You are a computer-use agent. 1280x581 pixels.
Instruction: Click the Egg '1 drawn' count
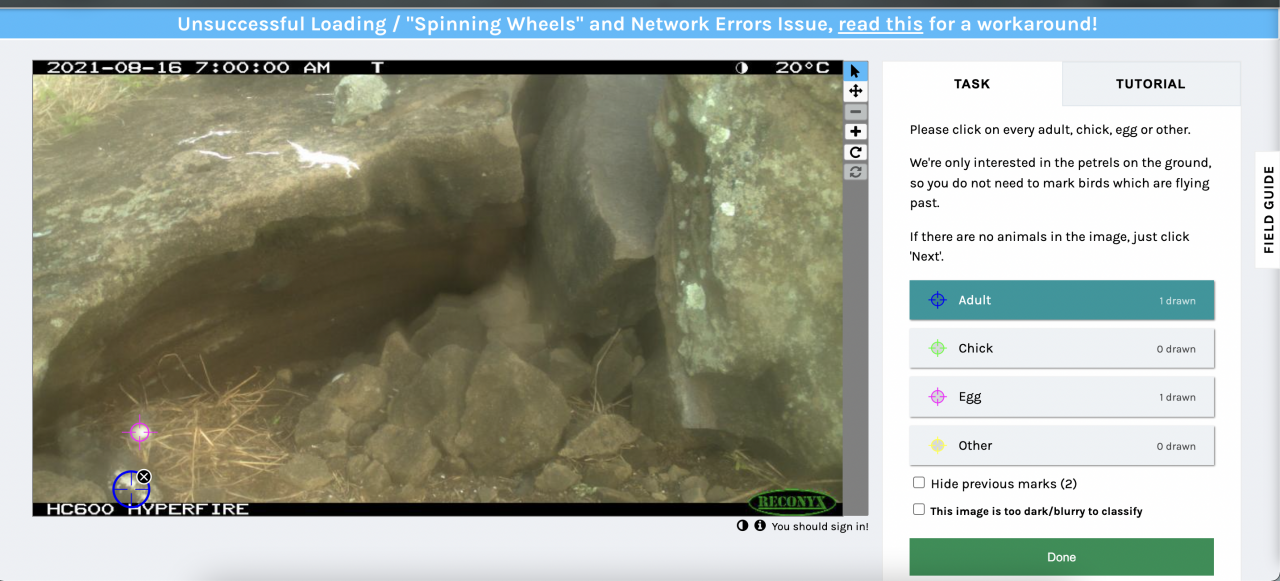[x=1178, y=398]
